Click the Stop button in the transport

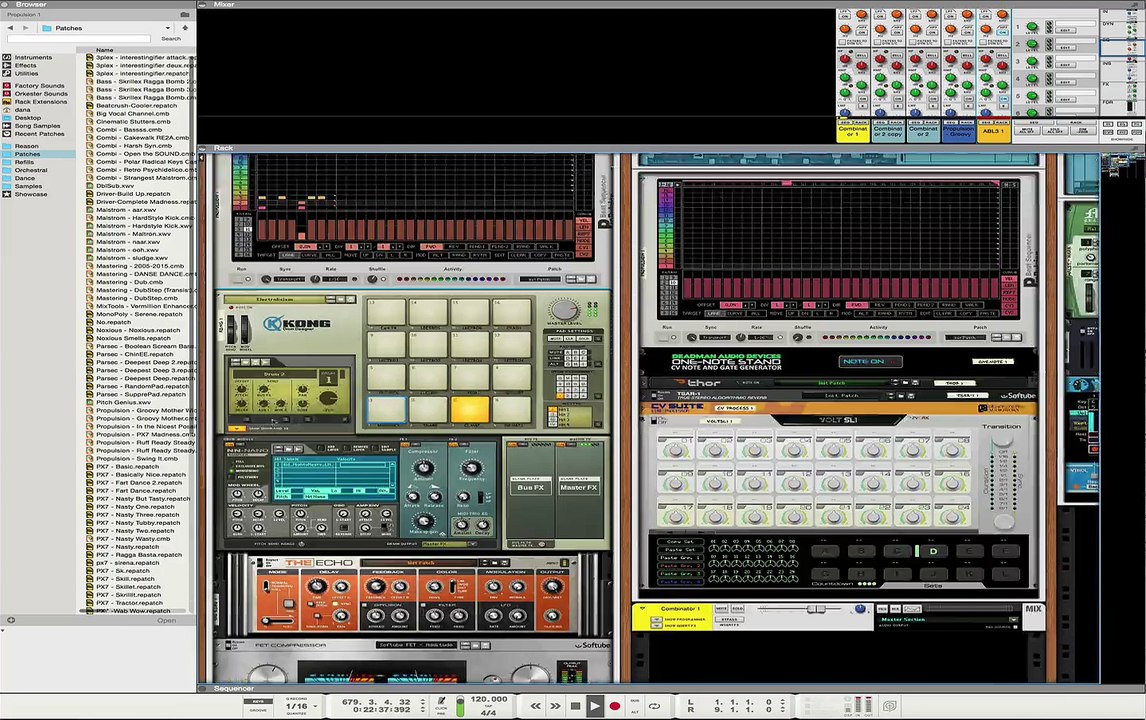[x=575, y=706]
